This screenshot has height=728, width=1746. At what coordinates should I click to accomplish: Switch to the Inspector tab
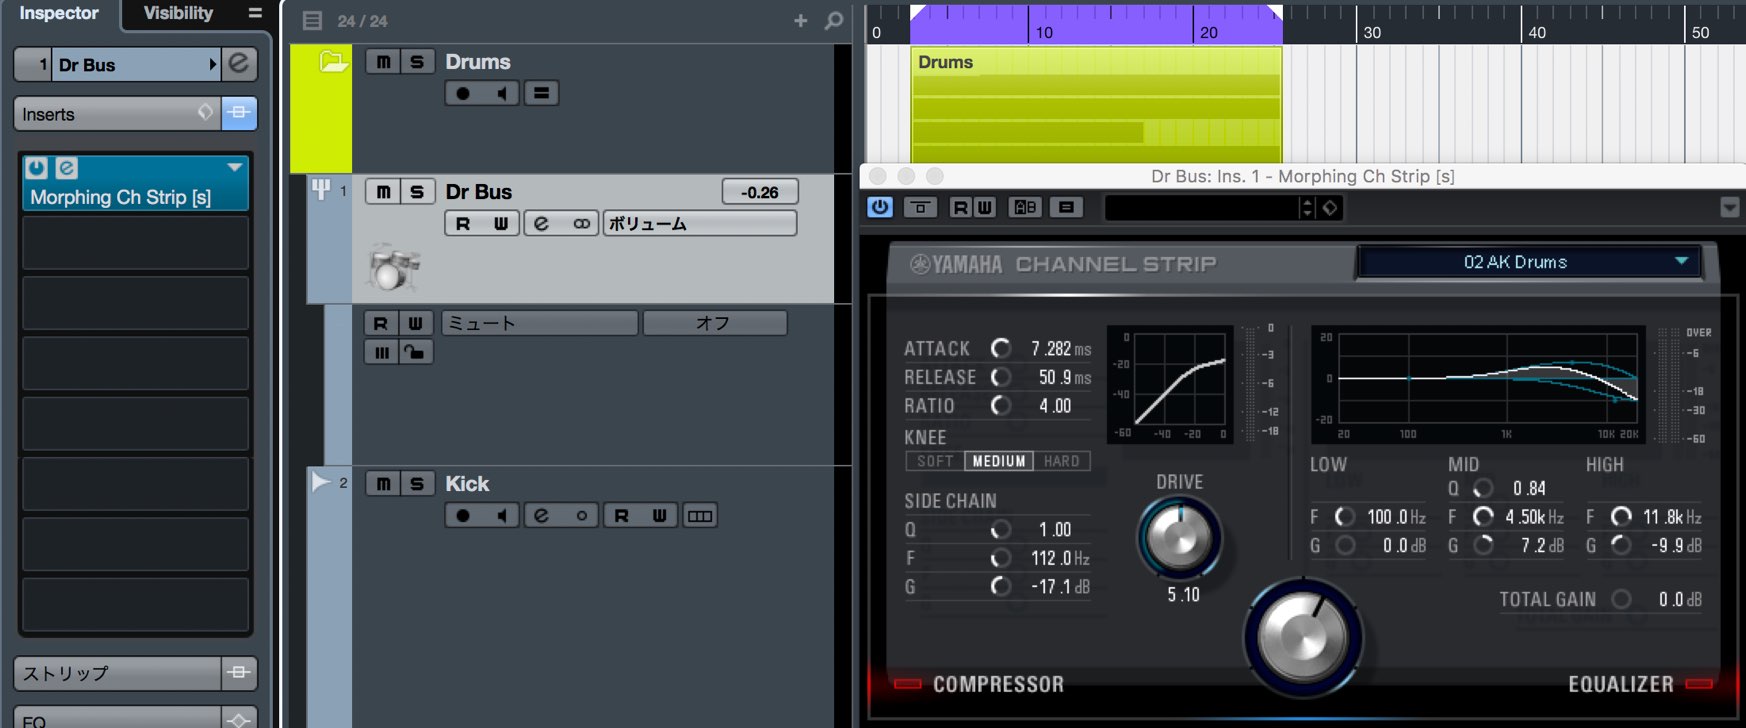coord(59,13)
